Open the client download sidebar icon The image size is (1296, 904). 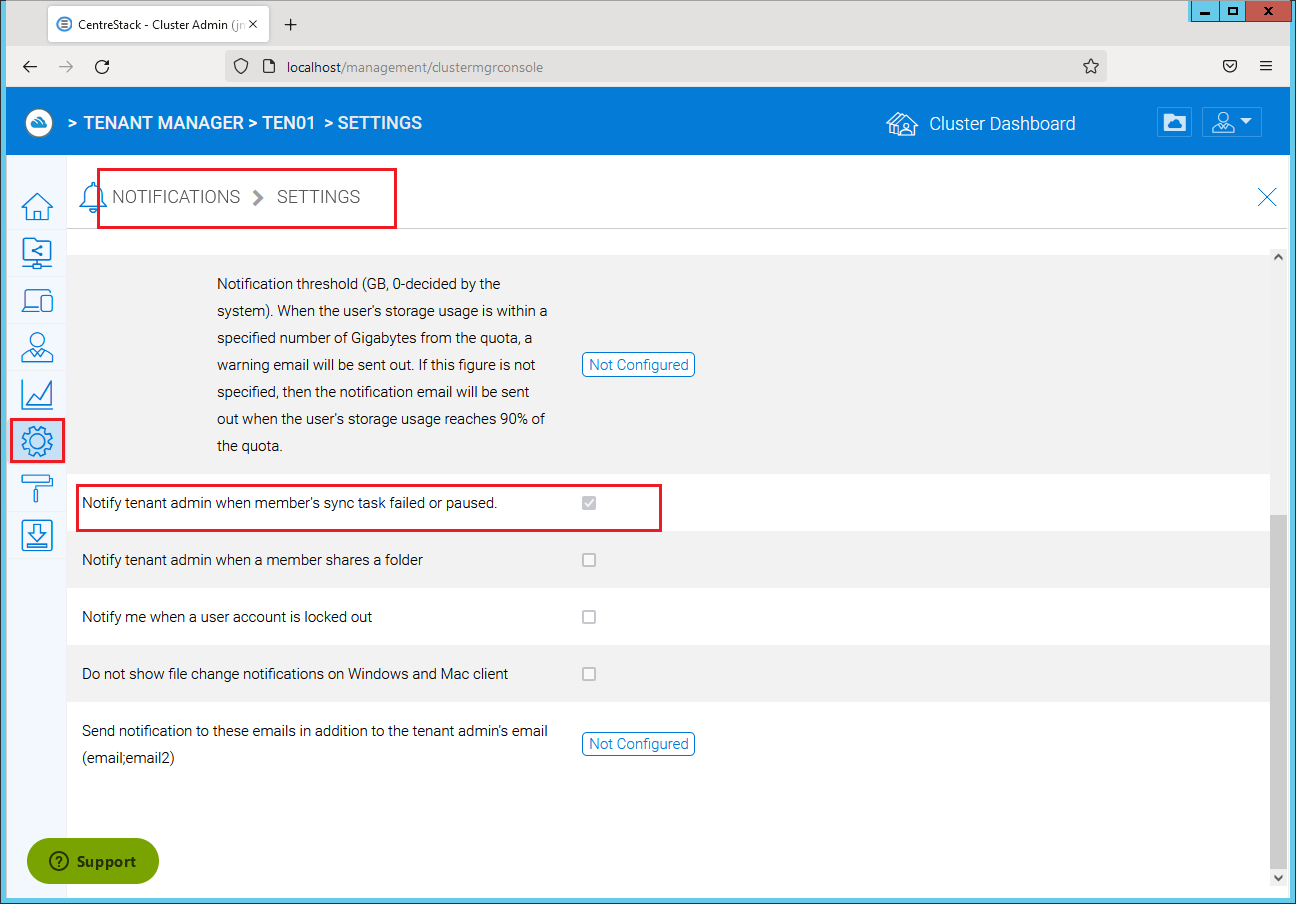pos(37,535)
